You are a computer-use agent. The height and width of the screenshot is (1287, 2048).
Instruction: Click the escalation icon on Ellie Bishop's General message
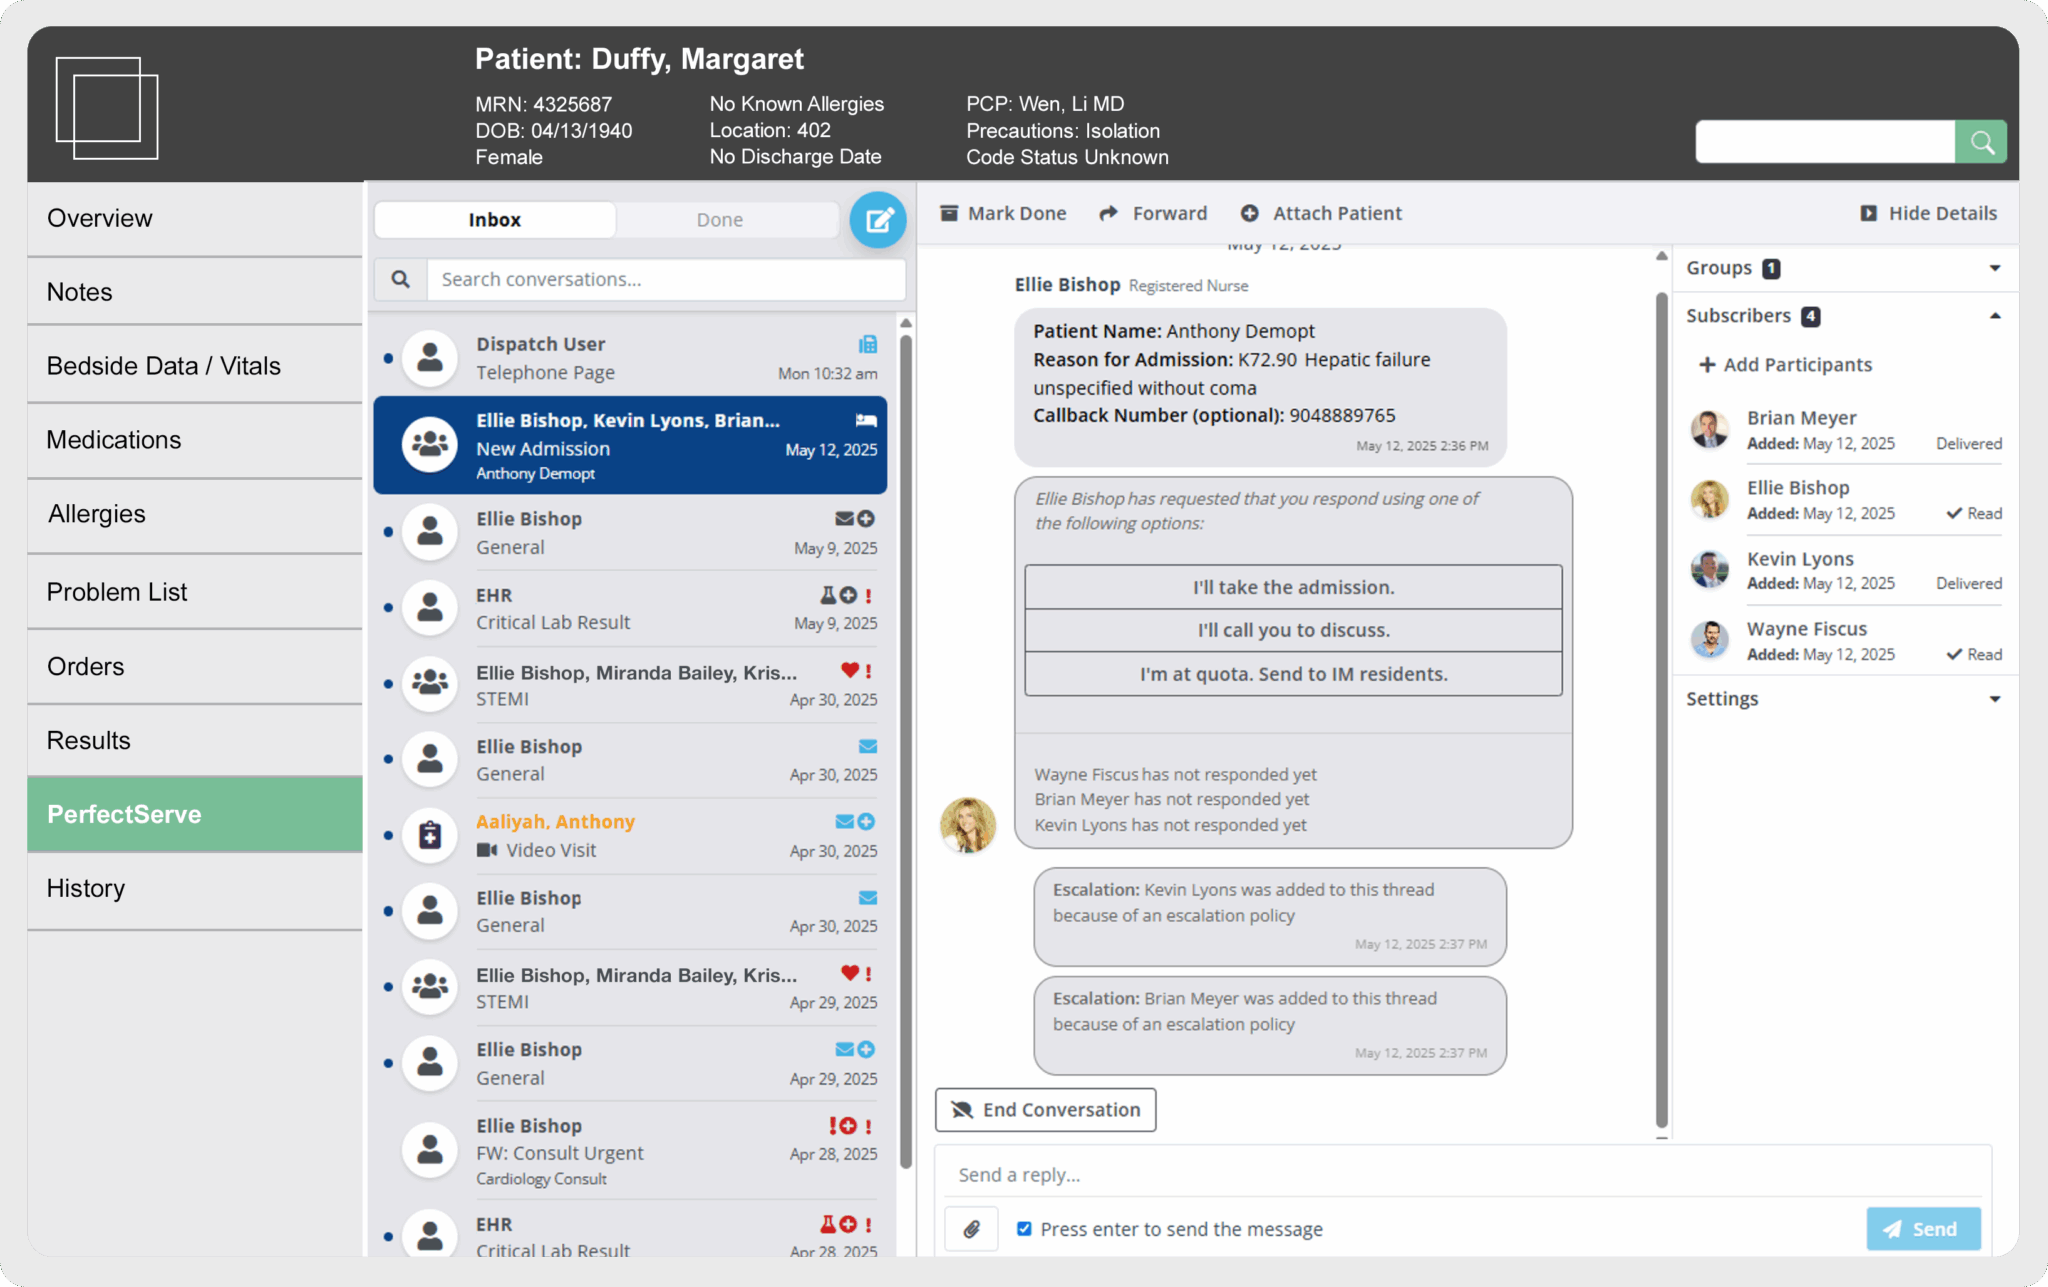866,519
